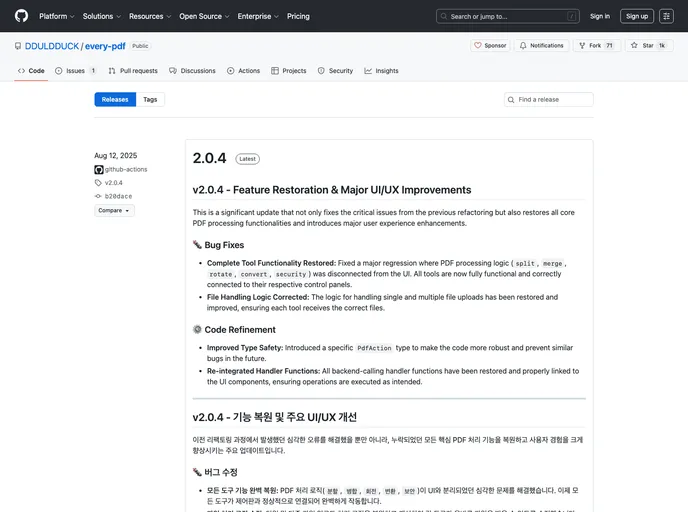Sponsor this repository
Image resolution: width=688 pixels, height=512 pixels.
click(490, 46)
